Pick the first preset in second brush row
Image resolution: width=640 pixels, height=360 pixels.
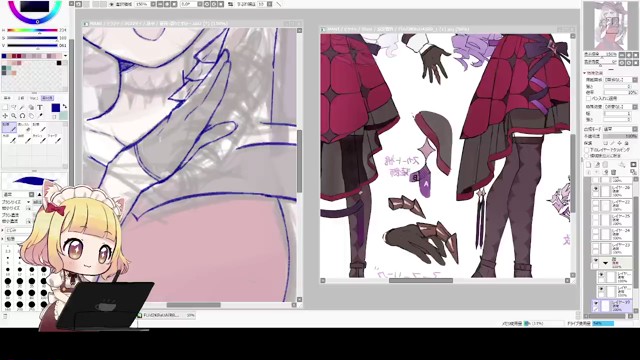[x=9, y=139]
